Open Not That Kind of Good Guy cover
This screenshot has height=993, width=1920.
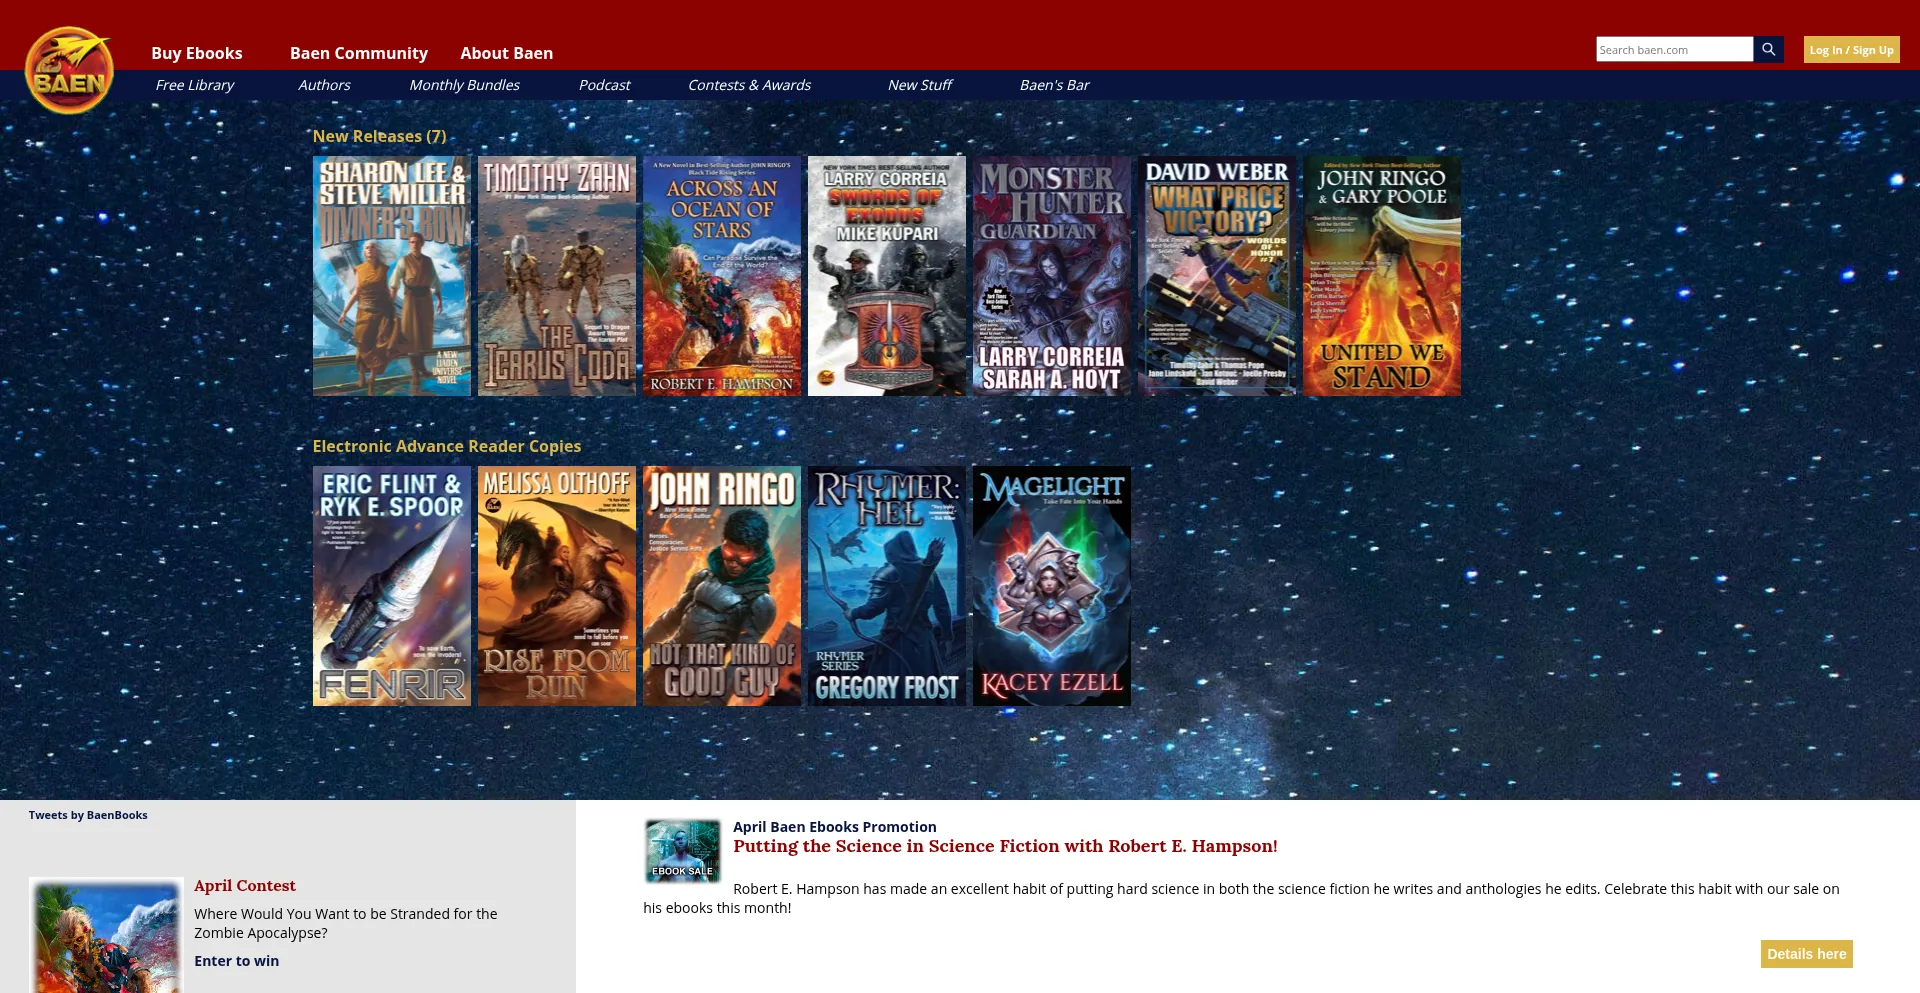click(722, 586)
